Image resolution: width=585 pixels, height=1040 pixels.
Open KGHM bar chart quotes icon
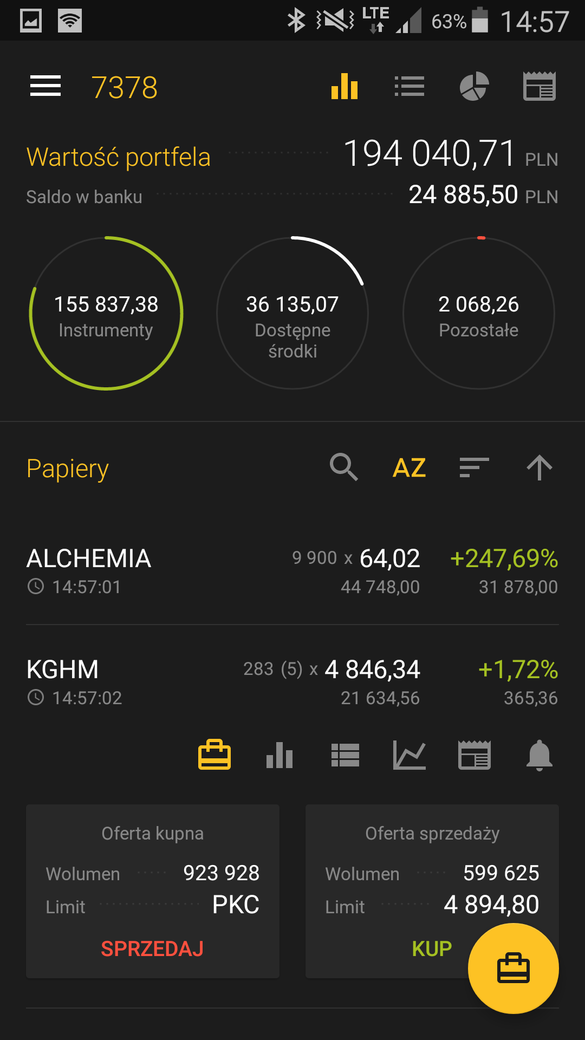[279, 755]
